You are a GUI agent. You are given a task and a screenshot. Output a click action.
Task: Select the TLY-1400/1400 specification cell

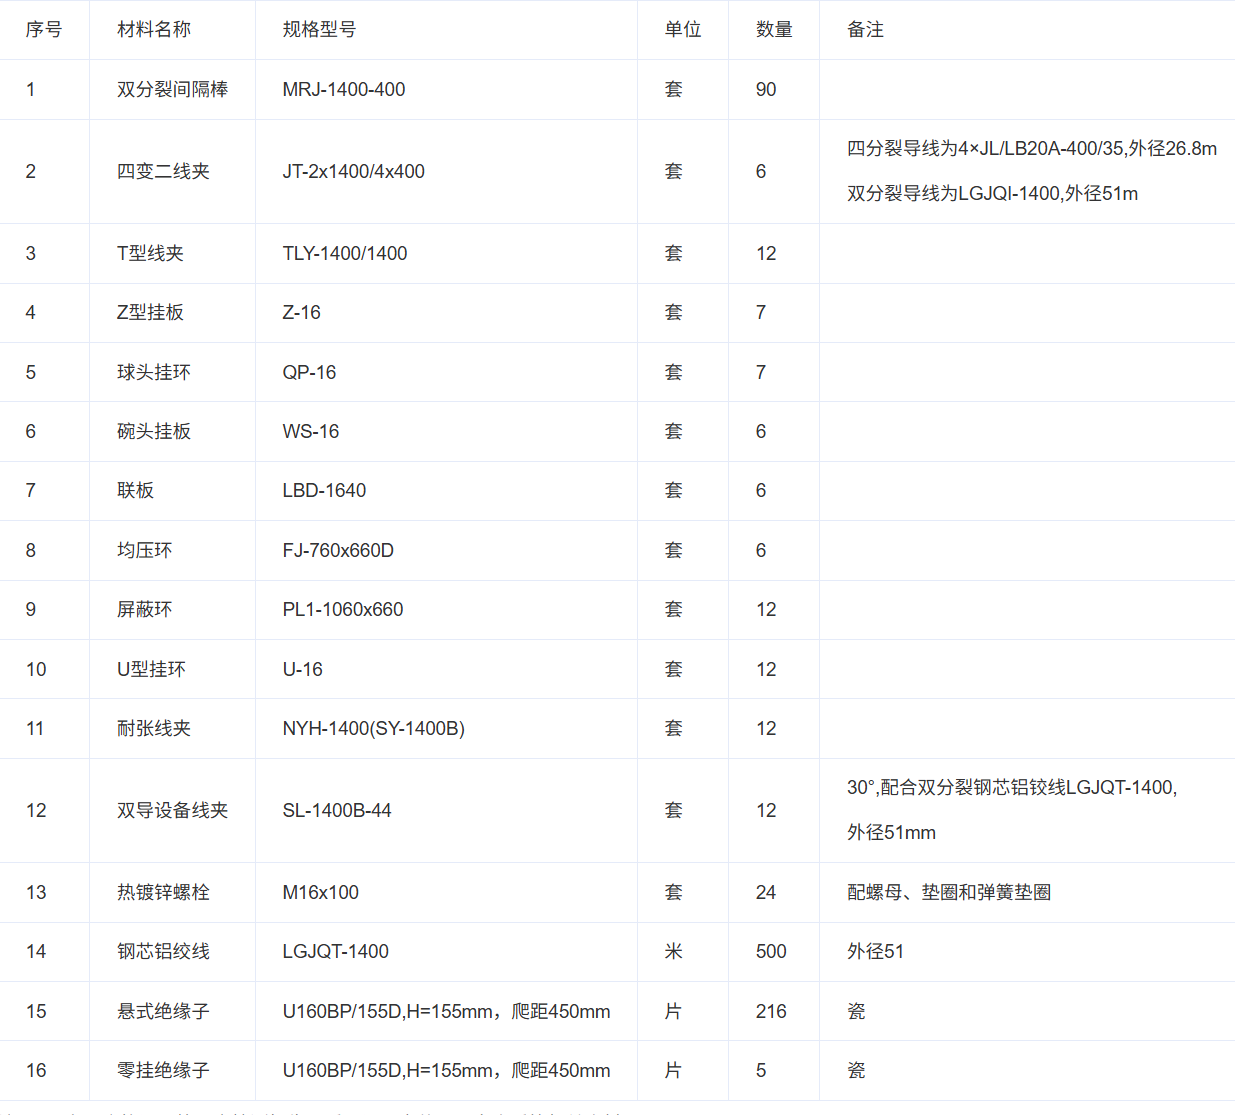(345, 254)
